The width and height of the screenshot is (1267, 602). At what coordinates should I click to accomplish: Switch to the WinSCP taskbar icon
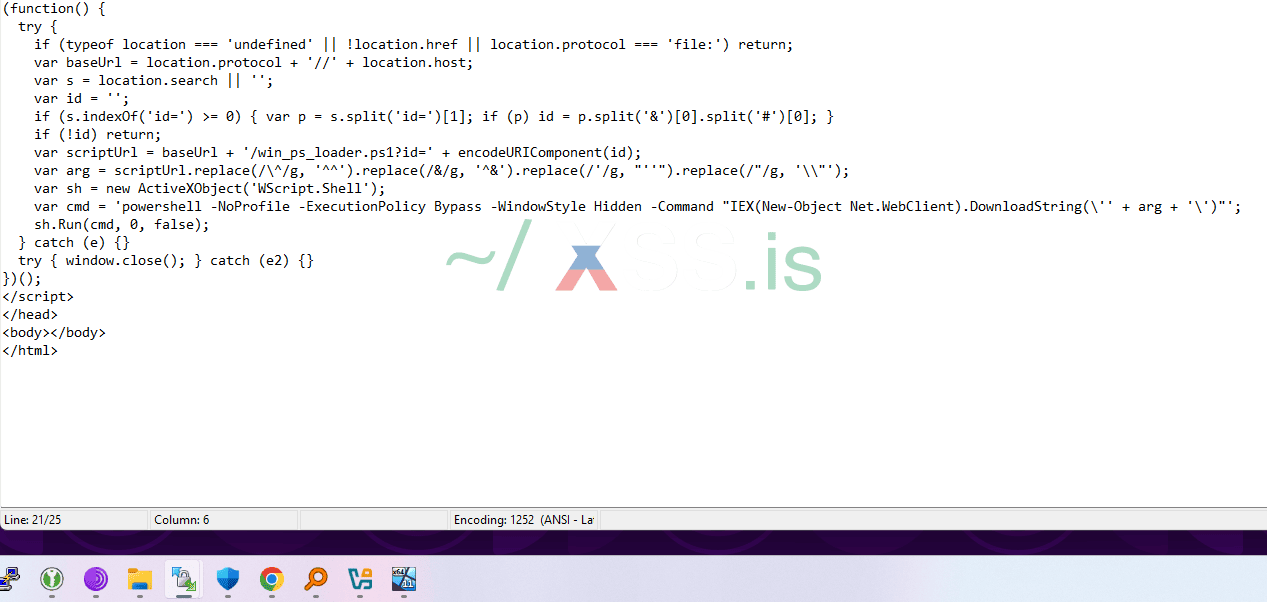(184, 578)
